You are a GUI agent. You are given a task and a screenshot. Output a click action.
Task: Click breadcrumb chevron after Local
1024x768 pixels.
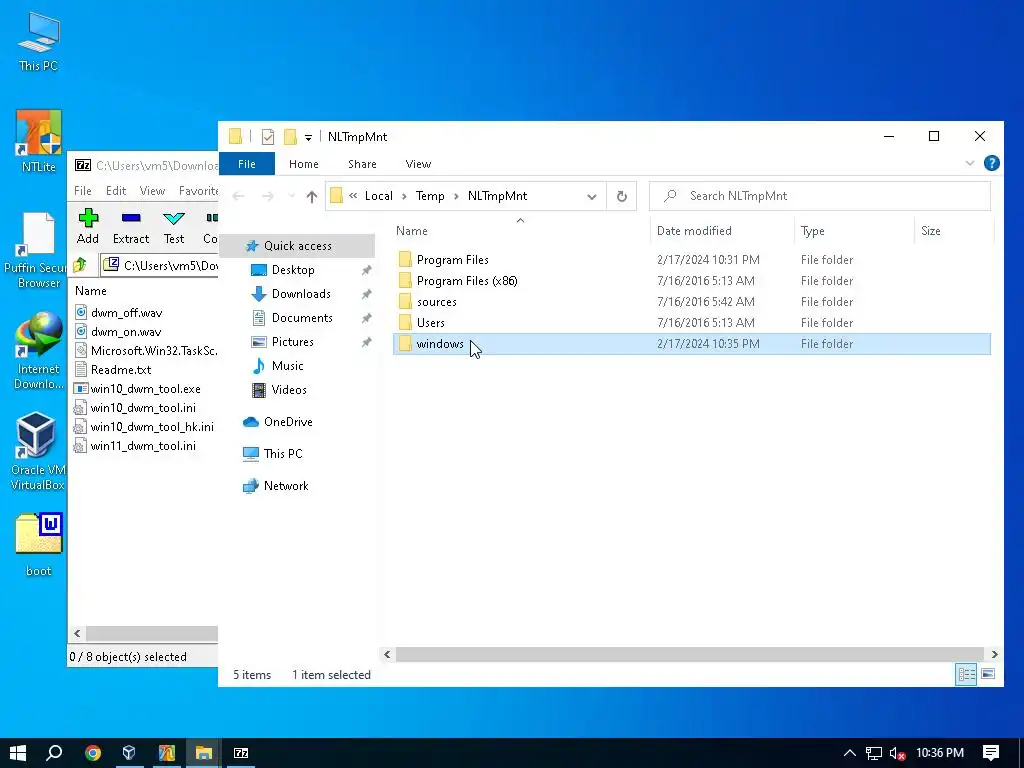(x=404, y=196)
